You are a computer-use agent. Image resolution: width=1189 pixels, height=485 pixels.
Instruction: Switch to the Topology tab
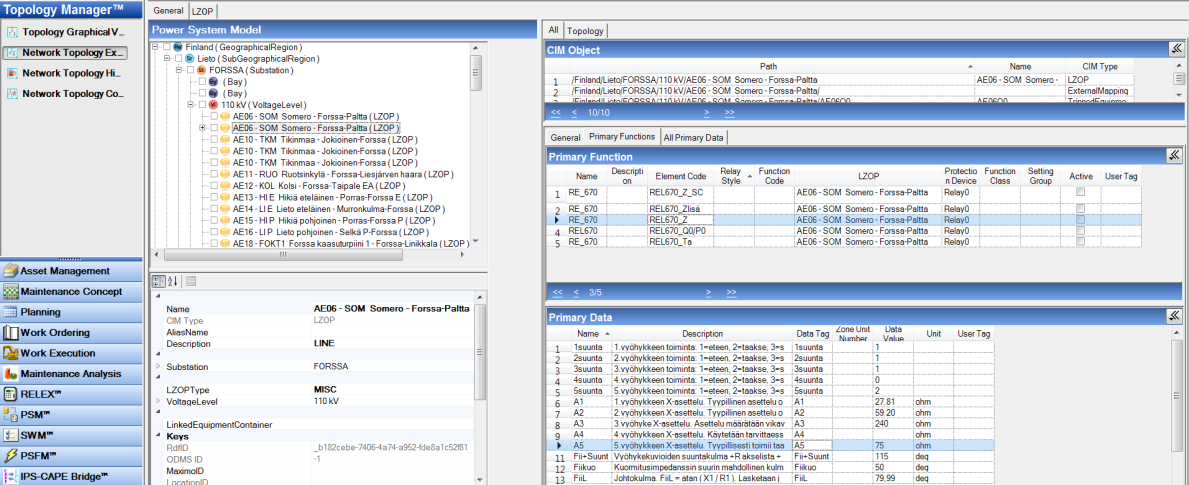tap(585, 31)
